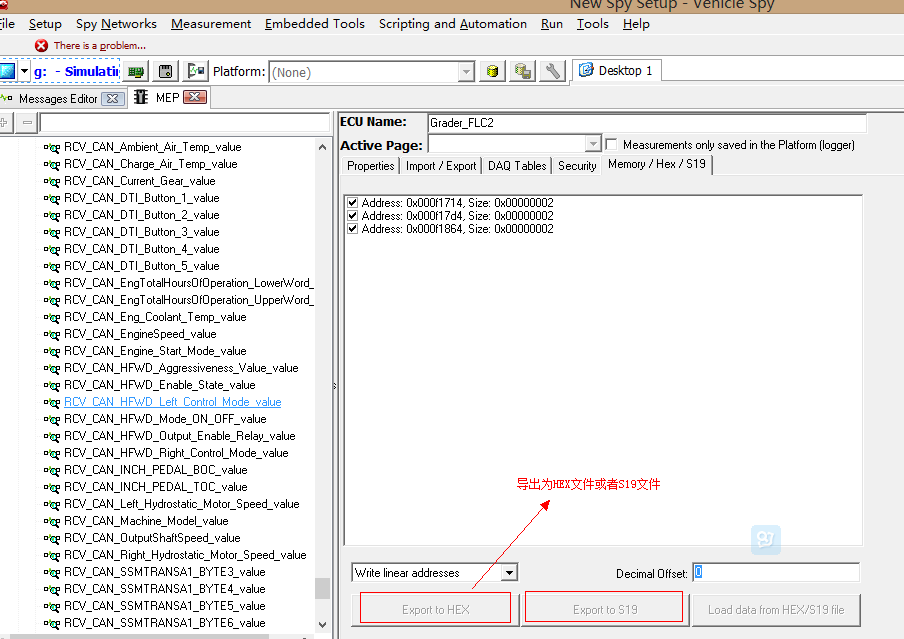
Task: Click the green circuit board hardware icon
Action: [x=136, y=71]
